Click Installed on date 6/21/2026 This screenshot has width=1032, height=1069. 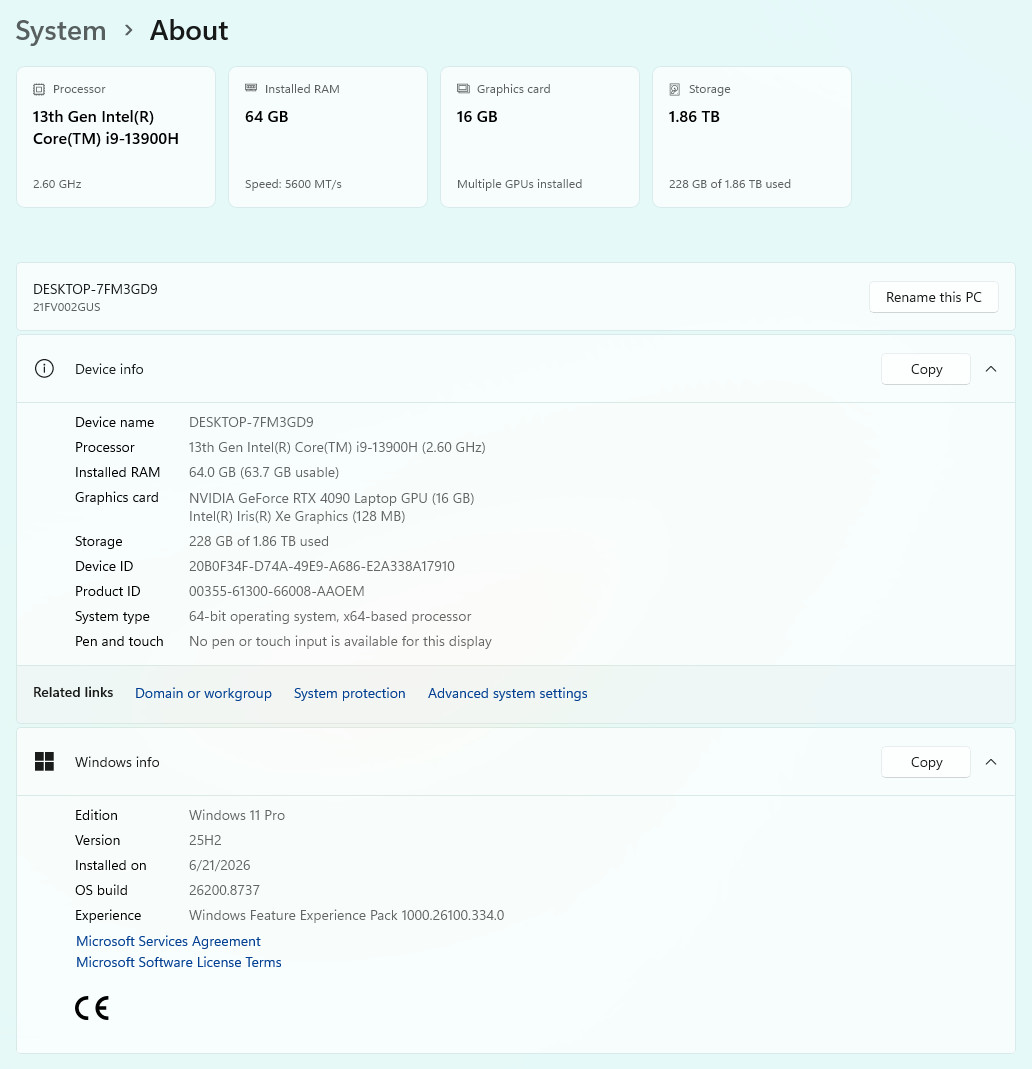[219, 865]
